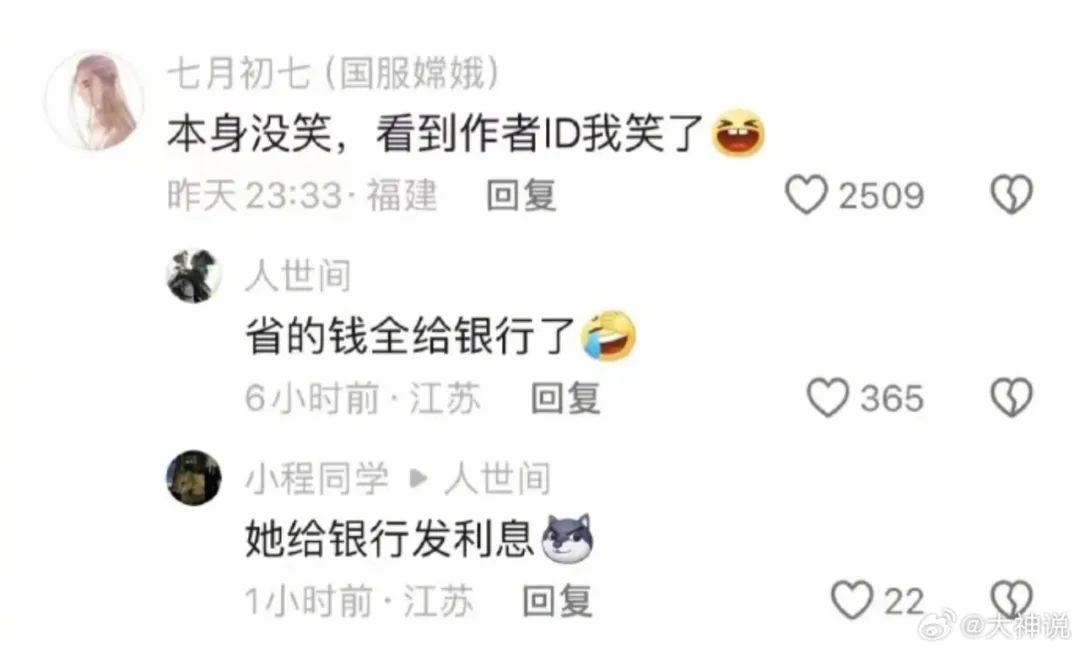
Task: Like 人世间's comment showing 365 likes
Action: 827,398
